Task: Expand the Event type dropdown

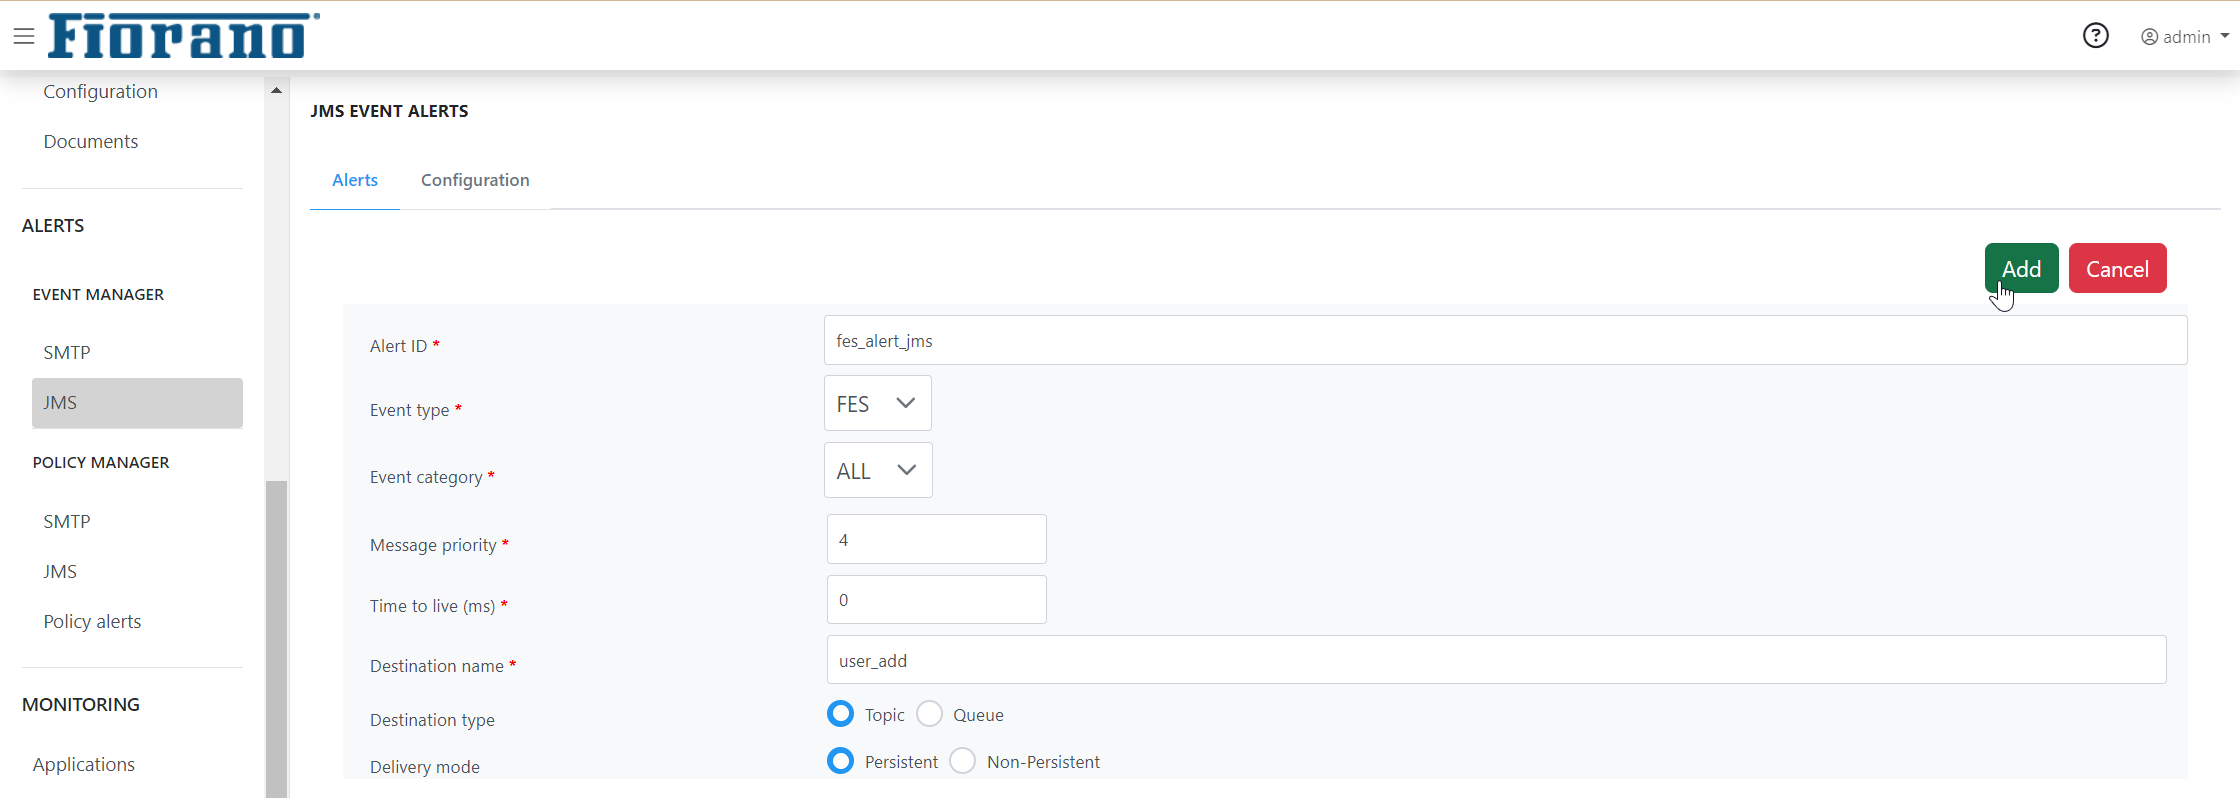Action: pos(877,403)
